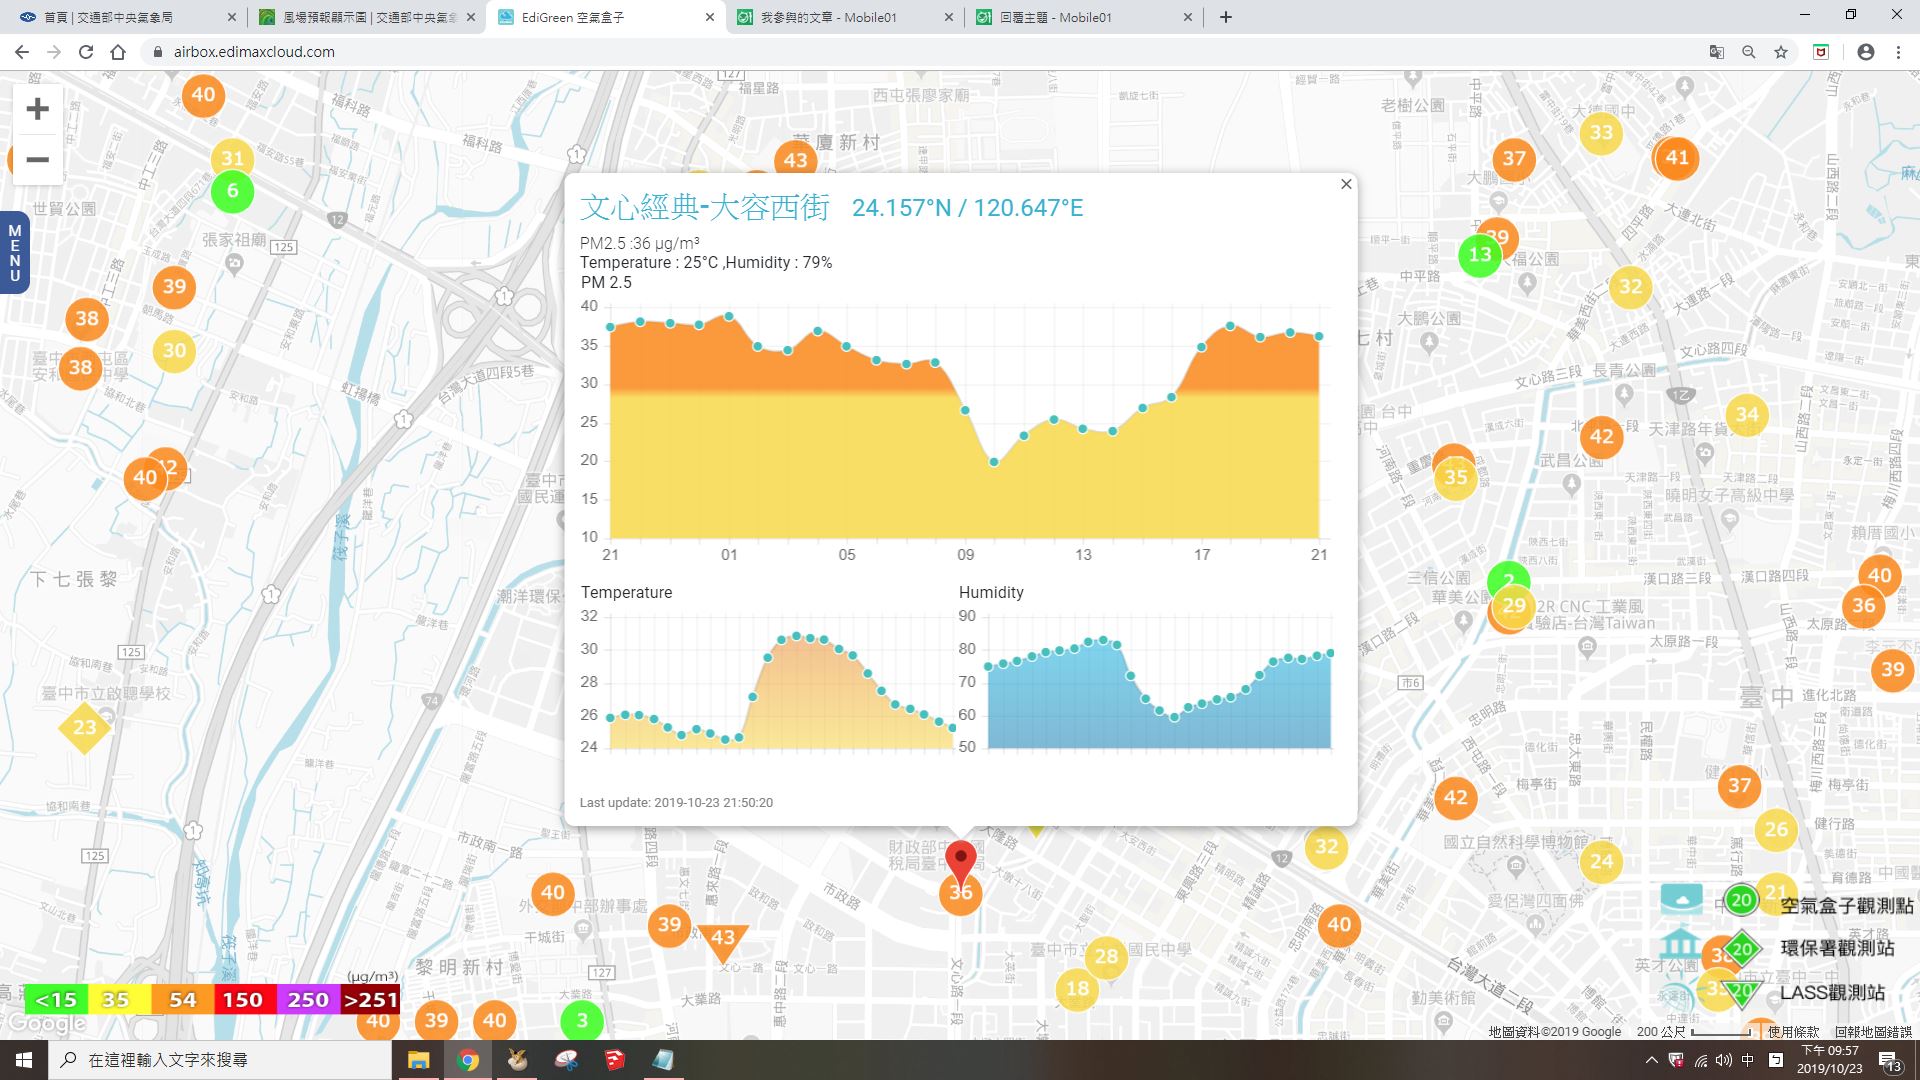Click the address bar URL
This screenshot has height=1080, width=1920.
(254, 52)
